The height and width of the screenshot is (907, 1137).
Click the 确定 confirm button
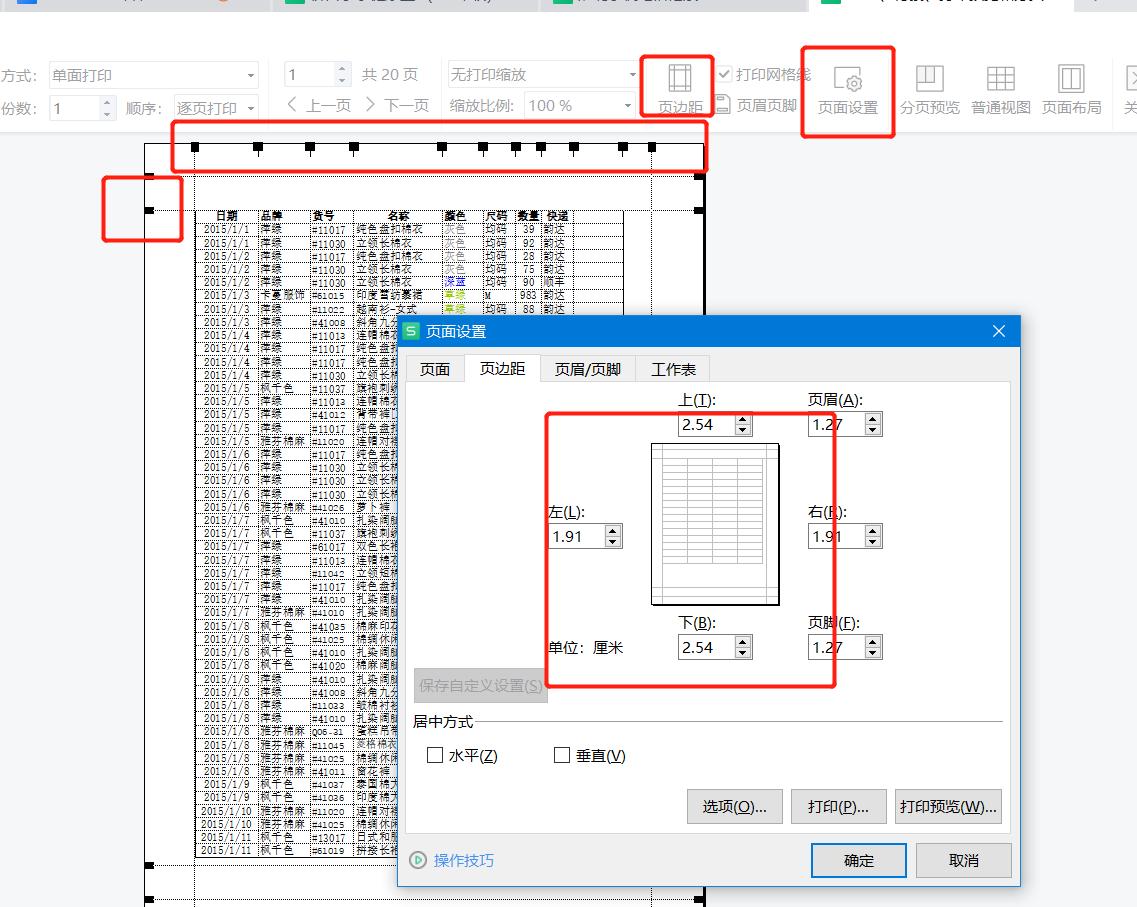click(x=858, y=860)
